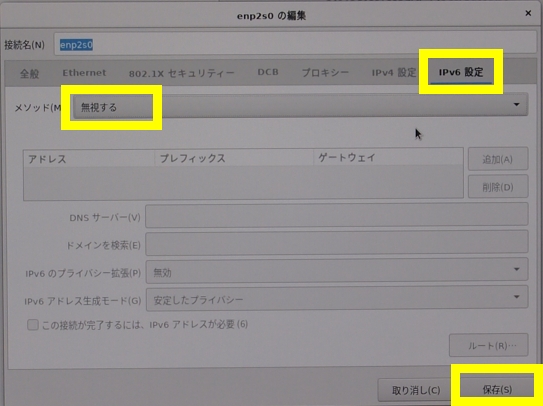This screenshot has width=543, height=406.
Task: Click the DNS サーバー input field
Action: click(337, 215)
